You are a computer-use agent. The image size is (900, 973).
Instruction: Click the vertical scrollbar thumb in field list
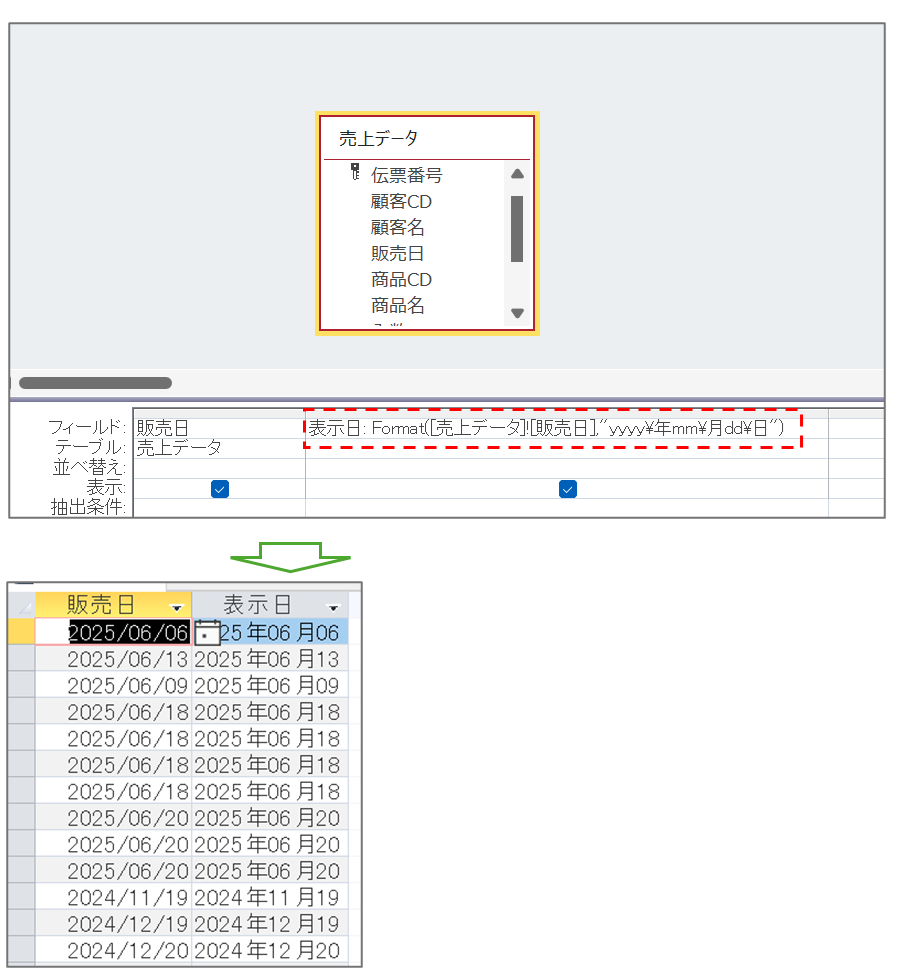(517, 228)
